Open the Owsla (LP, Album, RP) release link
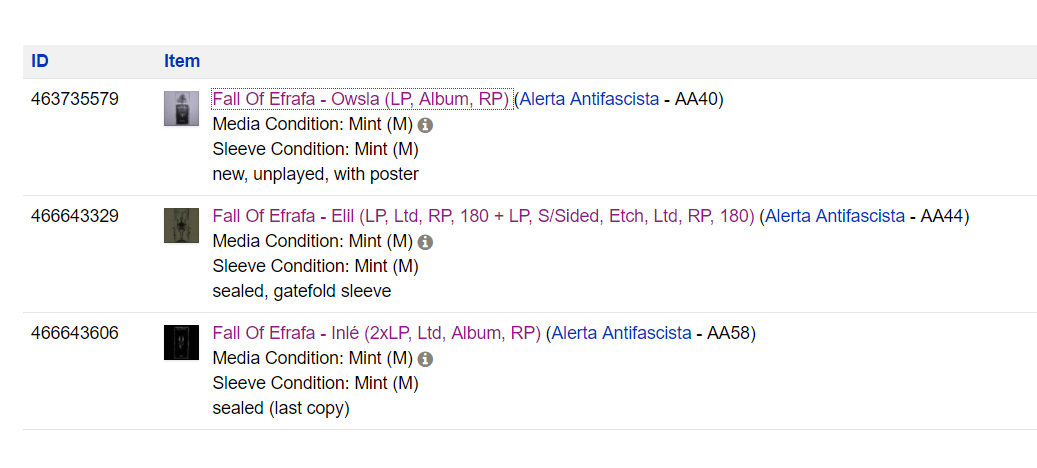 420,99
